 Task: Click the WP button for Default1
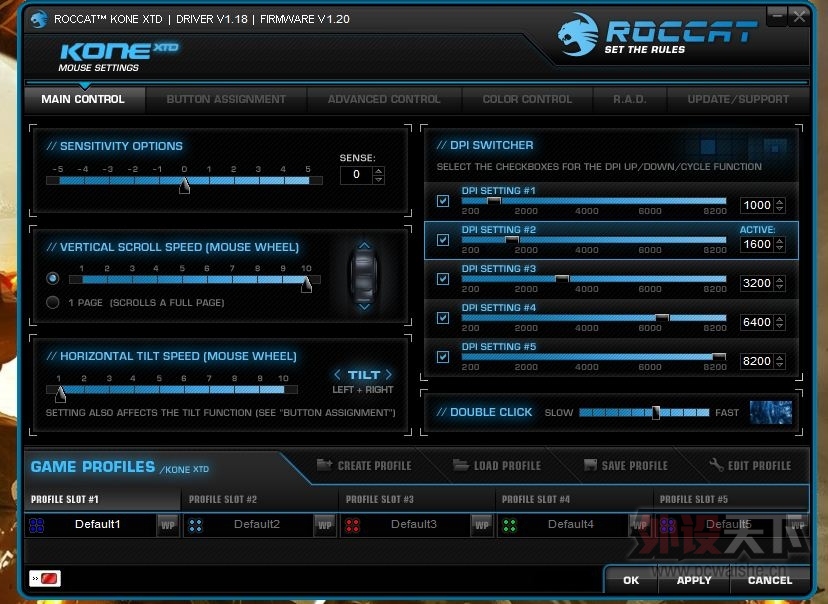click(x=168, y=525)
